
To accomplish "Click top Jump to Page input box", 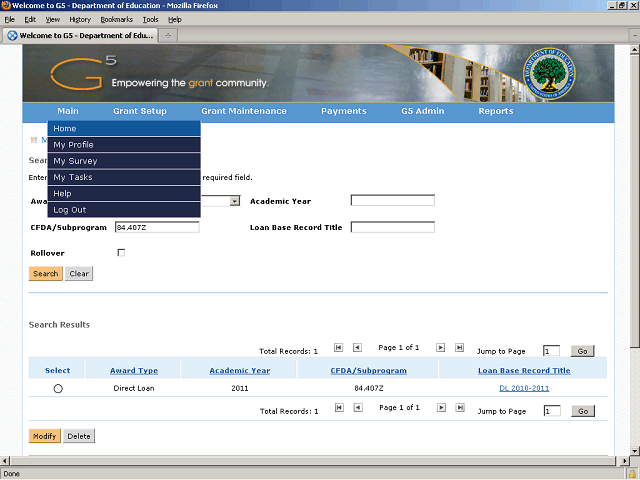I will 551,351.
